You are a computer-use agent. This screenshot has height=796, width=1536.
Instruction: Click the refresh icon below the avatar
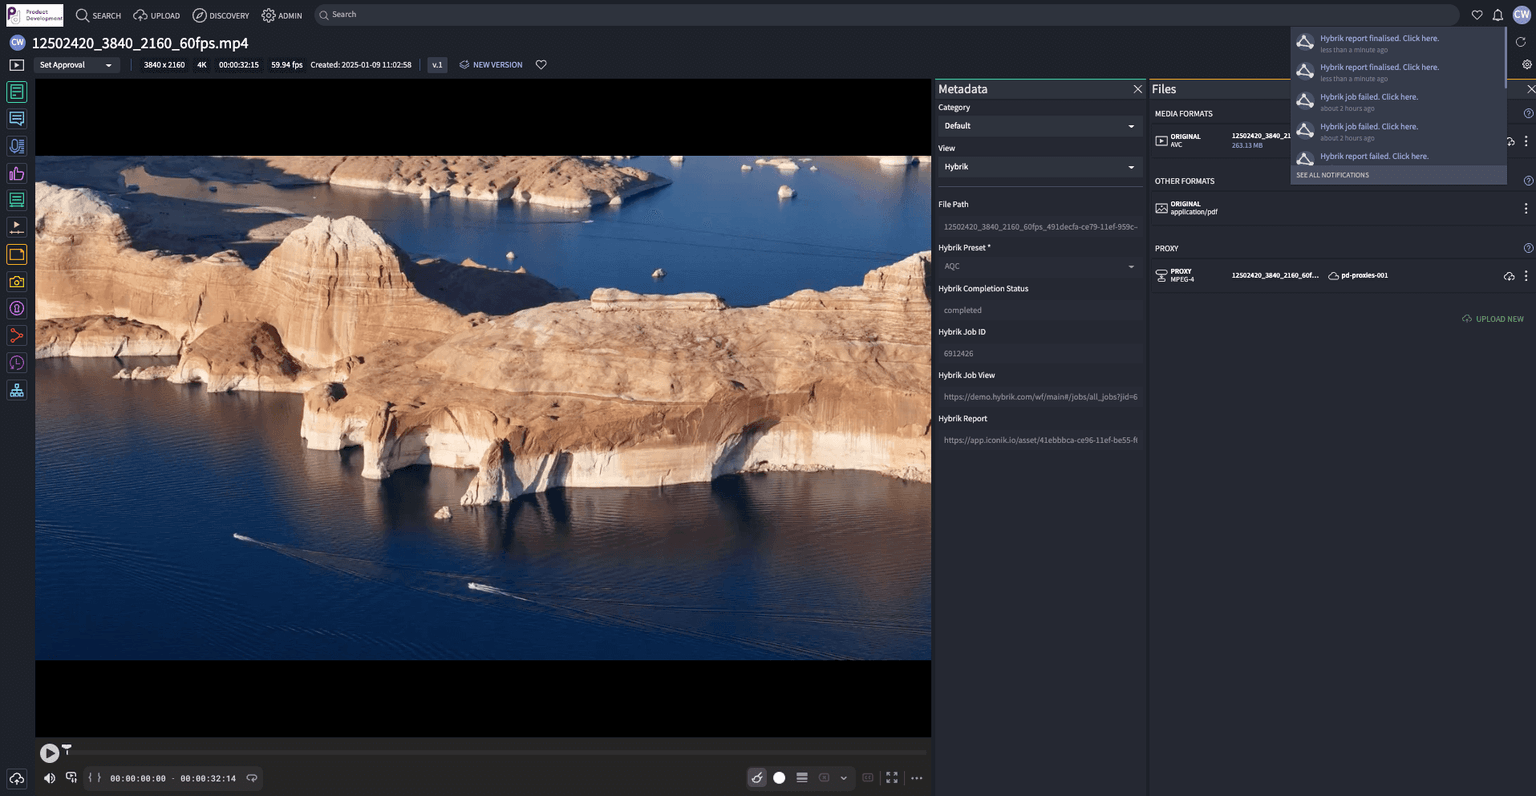[1521, 42]
